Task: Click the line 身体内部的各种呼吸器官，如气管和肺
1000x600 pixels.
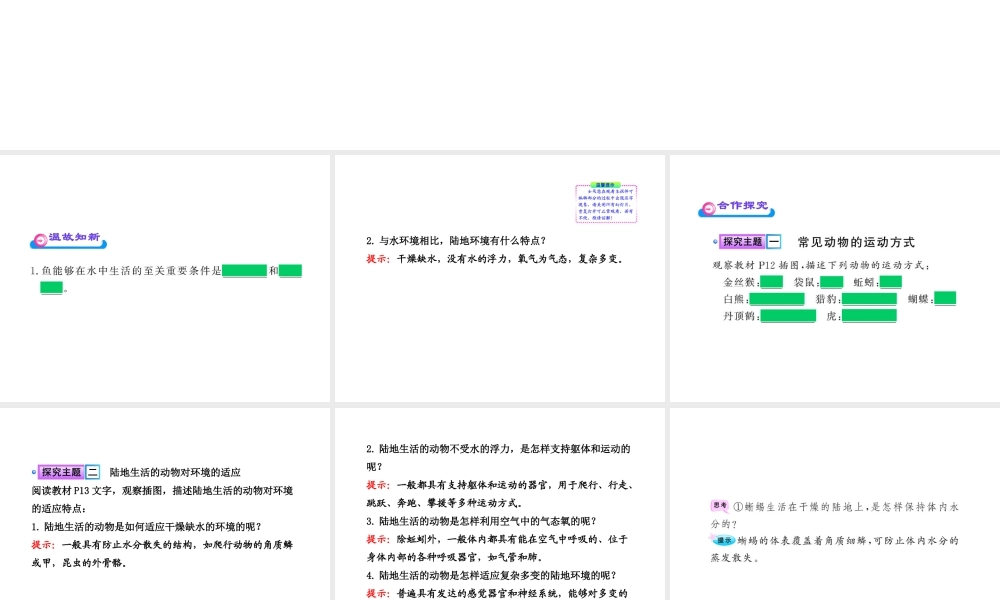Action: [455, 557]
